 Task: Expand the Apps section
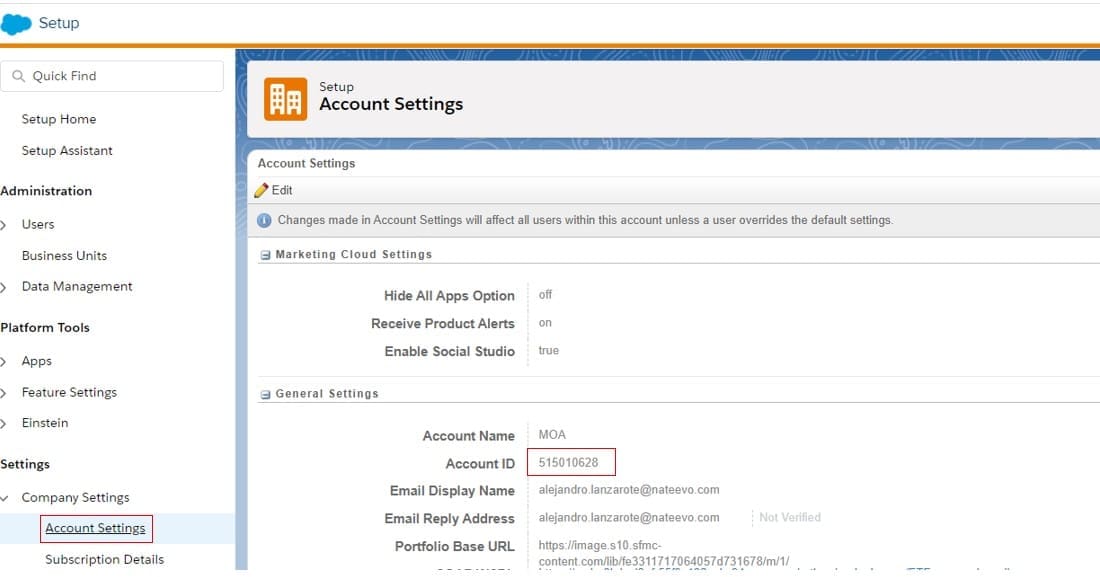coord(5,362)
